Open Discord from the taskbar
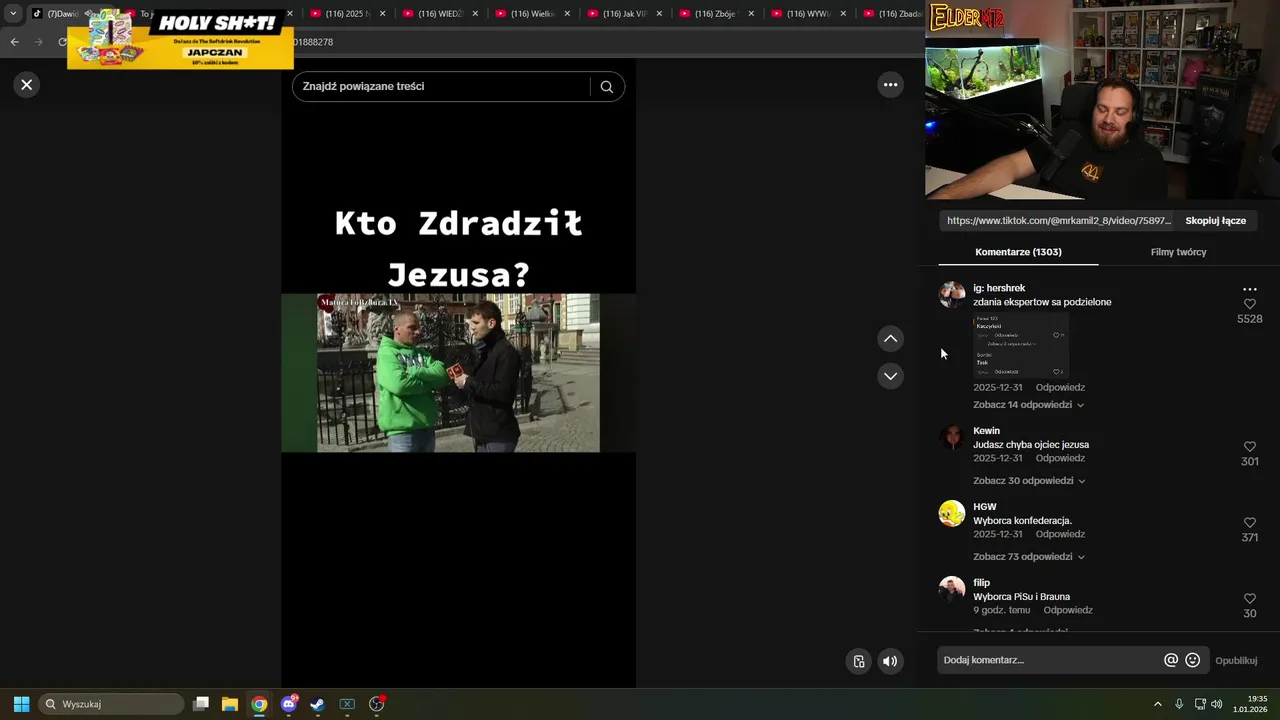1280x720 pixels. click(x=289, y=704)
